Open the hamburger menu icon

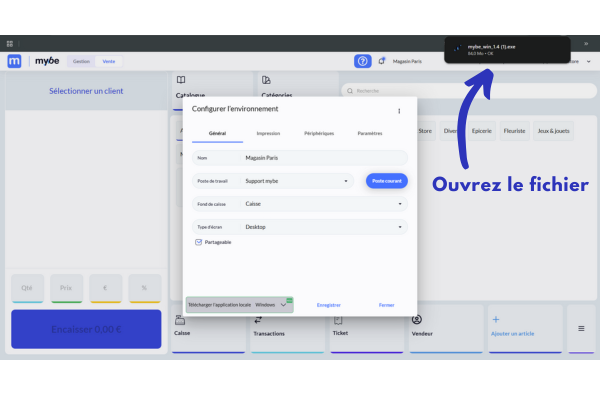click(581, 328)
